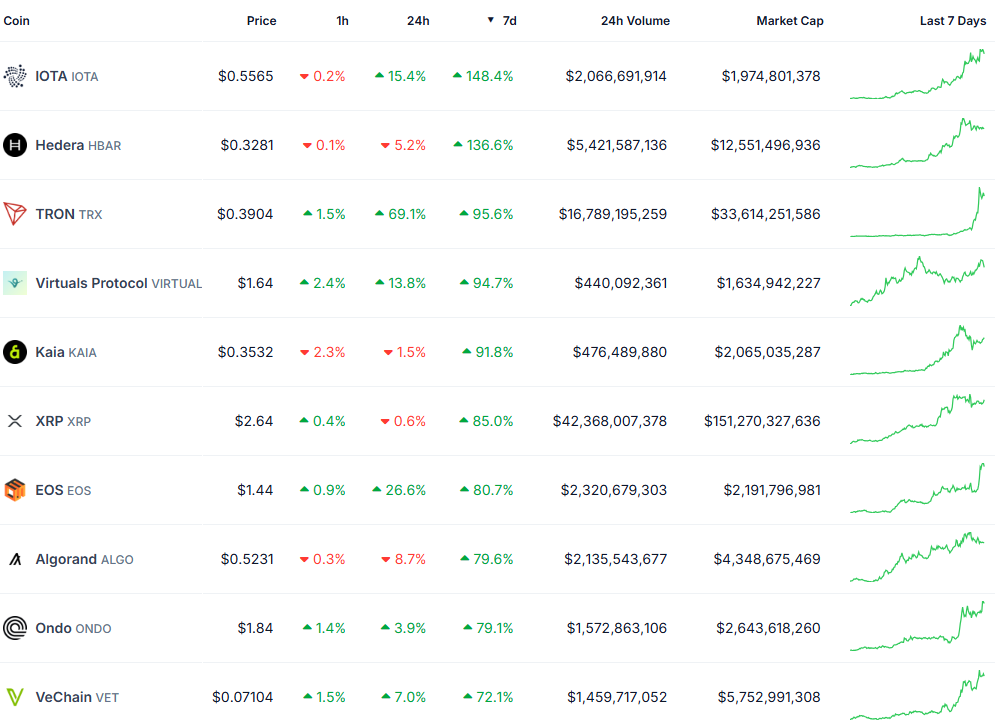This screenshot has width=1000, height=724.
Task: View Virtuals Protocol 7-day sparkline chart
Action: [918, 281]
